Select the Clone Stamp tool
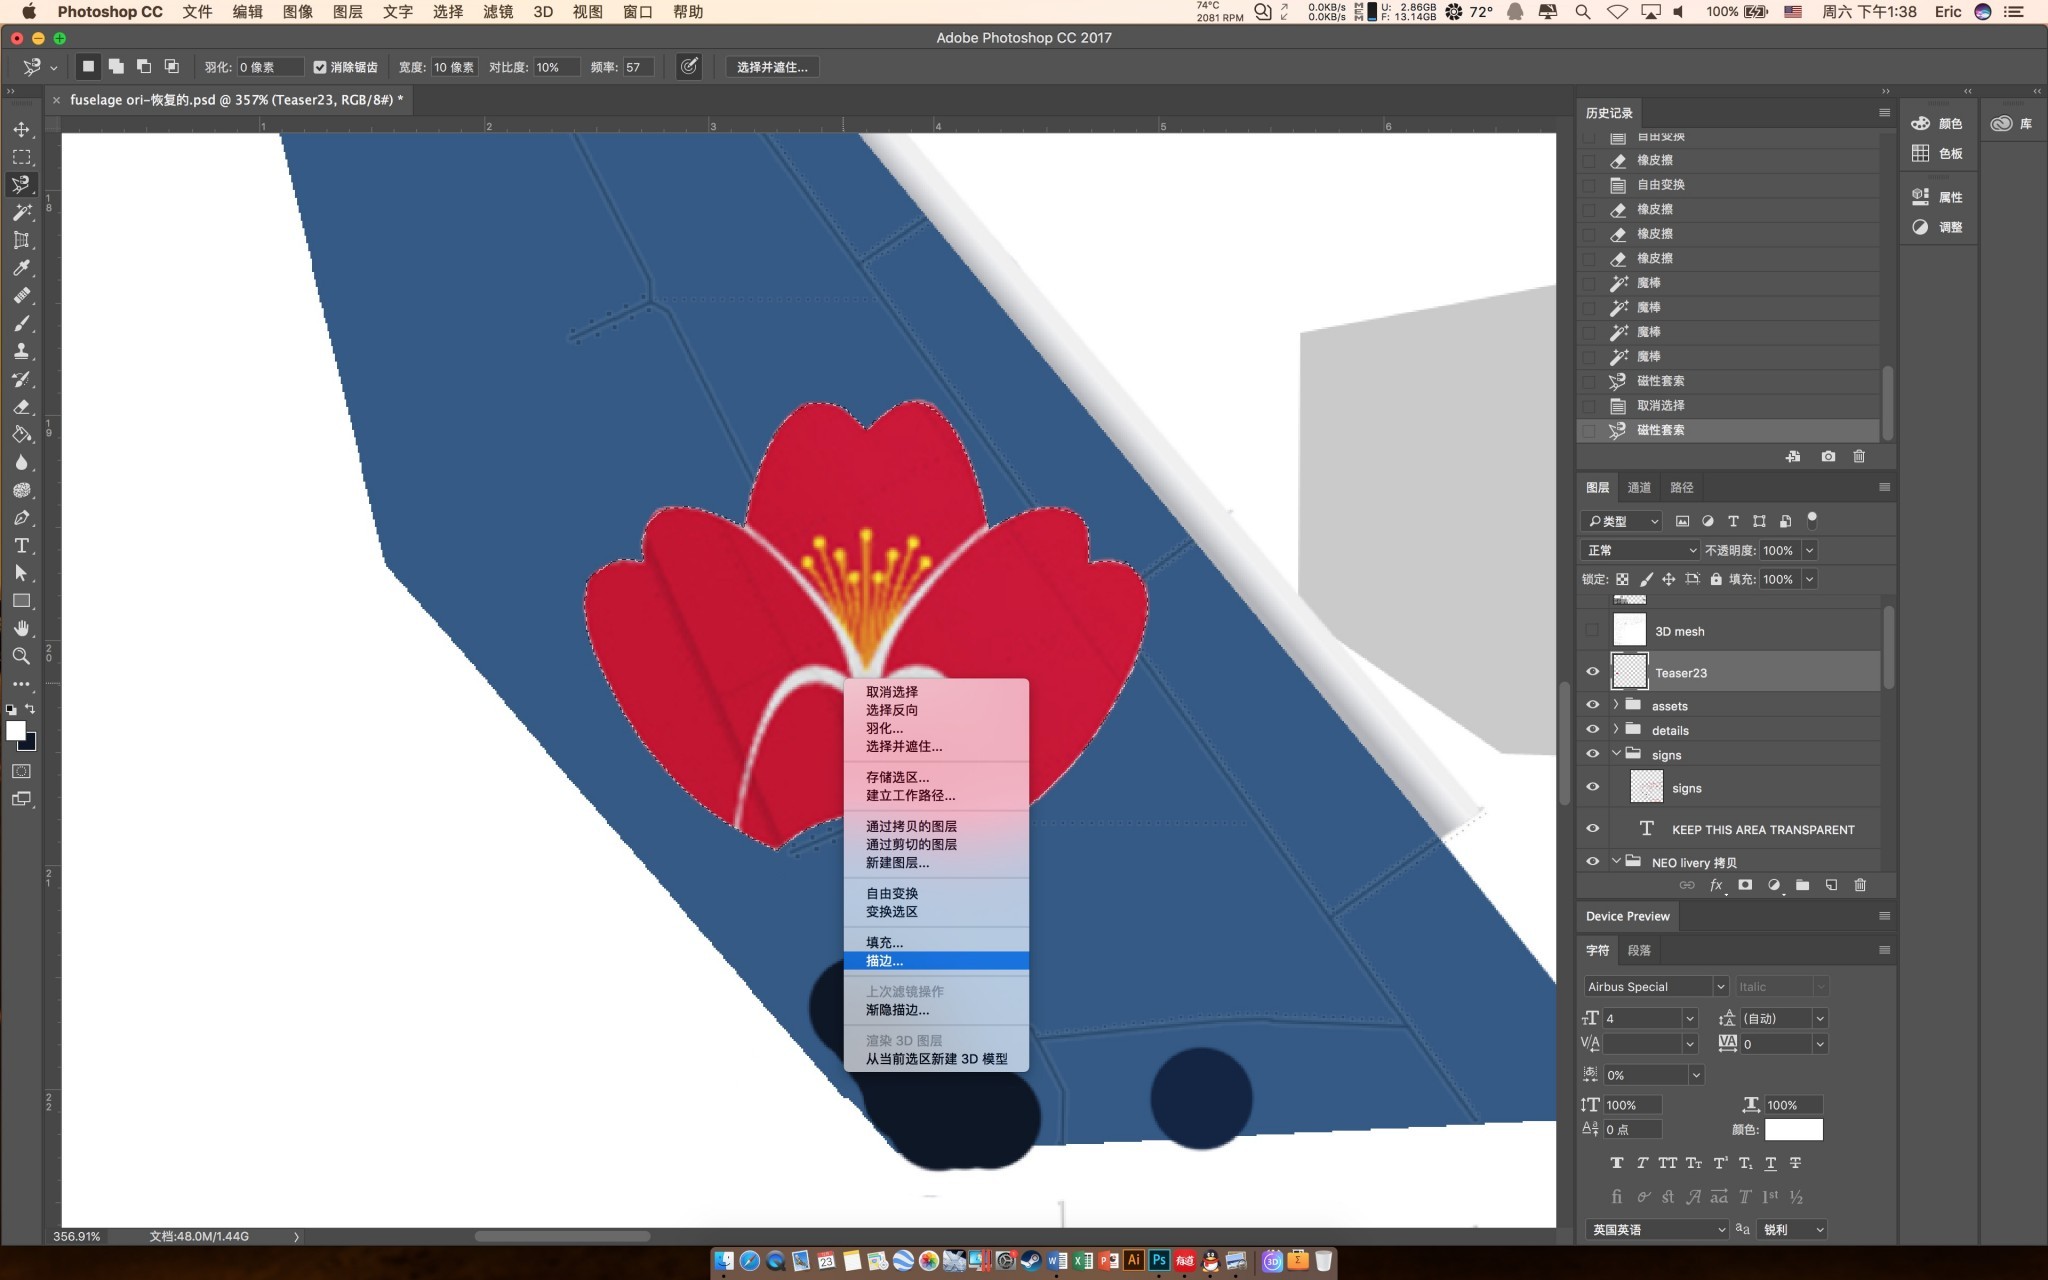The width and height of the screenshot is (2048, 1280). (x=21, y=351)
